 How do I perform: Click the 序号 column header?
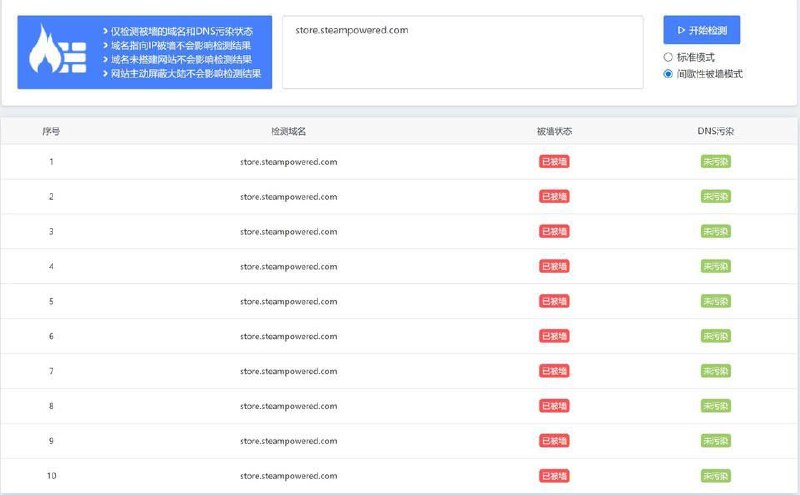(51, 131)
